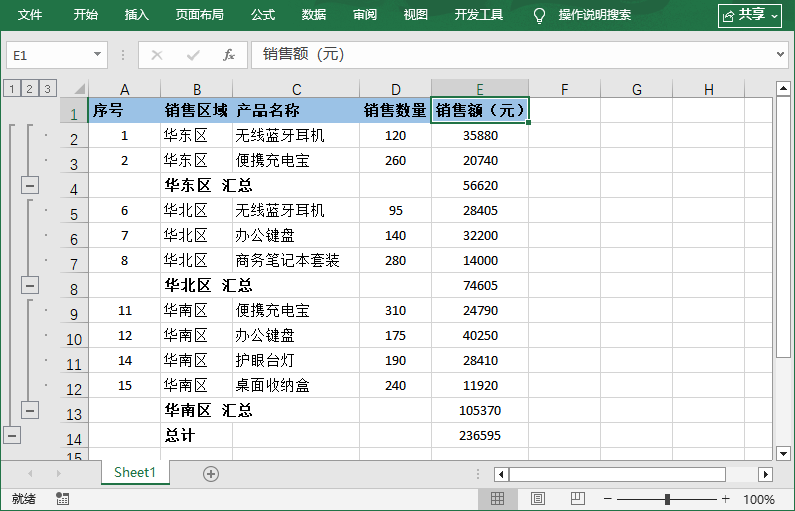Confirm entry with checkmark icon
The image size is (795, 511).
193,55
